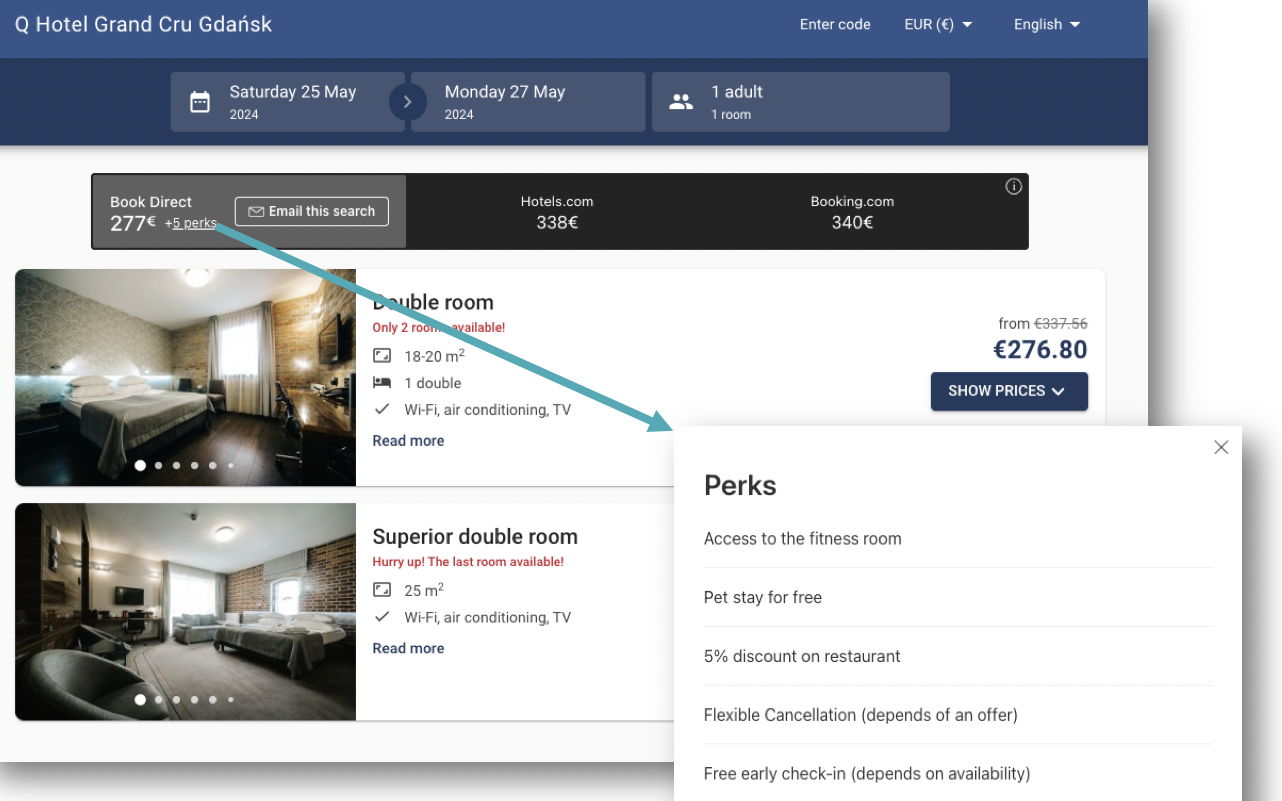Click the guests people icon
Screen dimensions: 1282x801
(681, 102)
